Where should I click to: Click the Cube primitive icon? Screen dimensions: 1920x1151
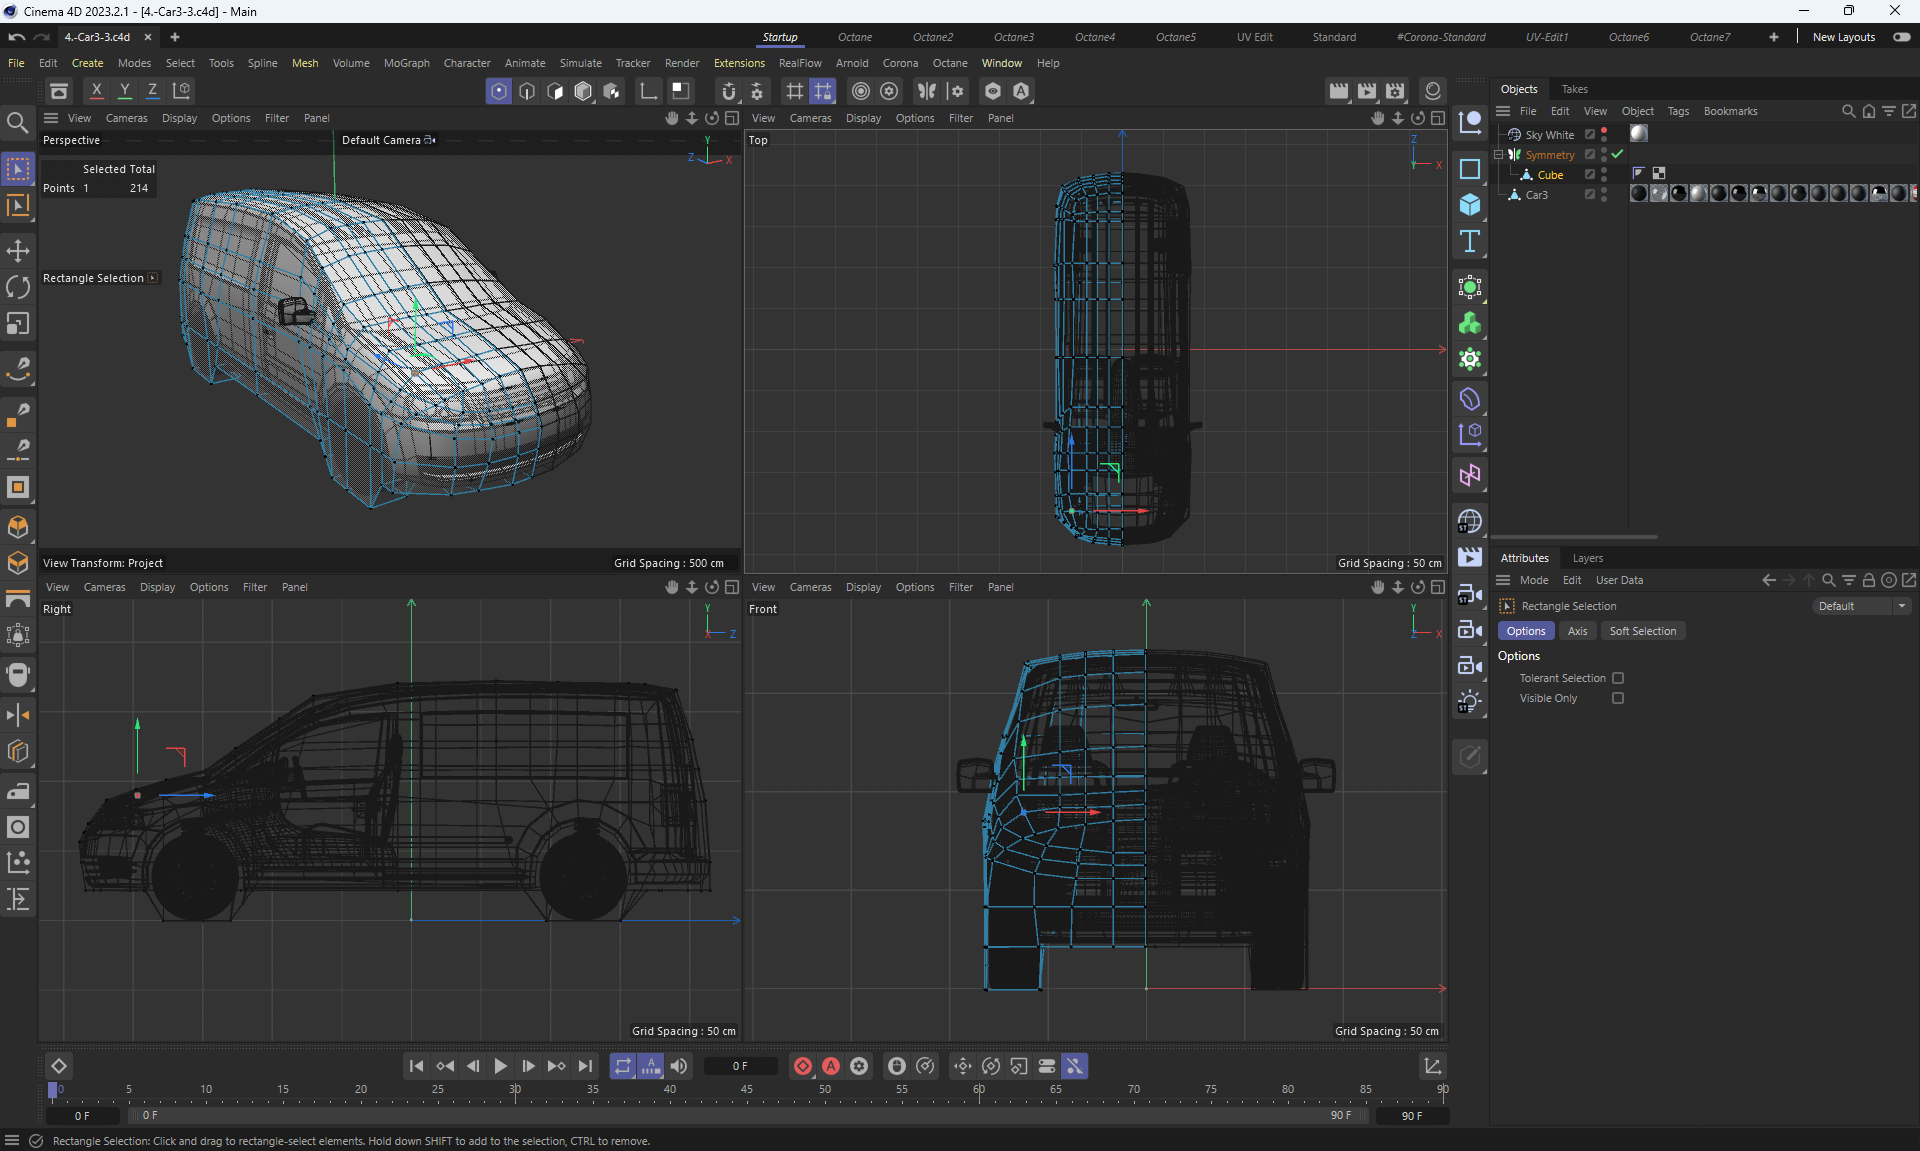click(1469, 205)
